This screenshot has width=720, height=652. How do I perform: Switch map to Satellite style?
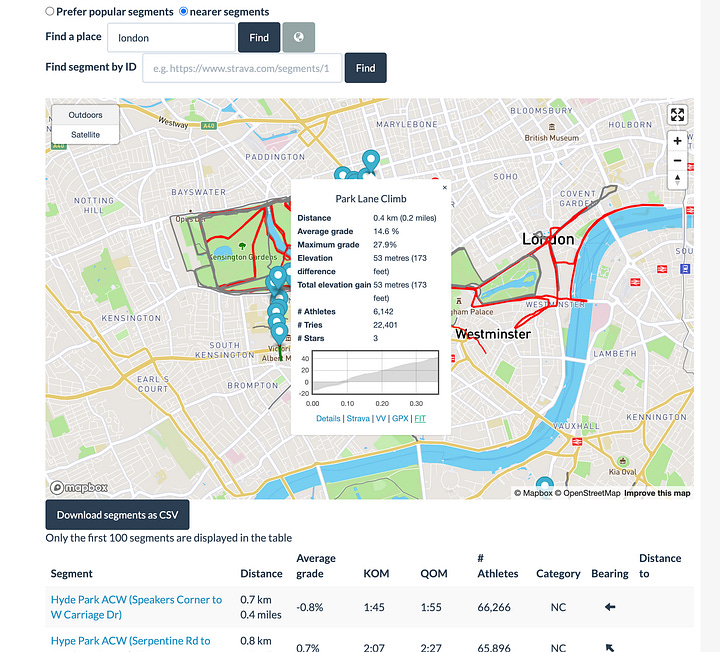[x=85, y=135]
